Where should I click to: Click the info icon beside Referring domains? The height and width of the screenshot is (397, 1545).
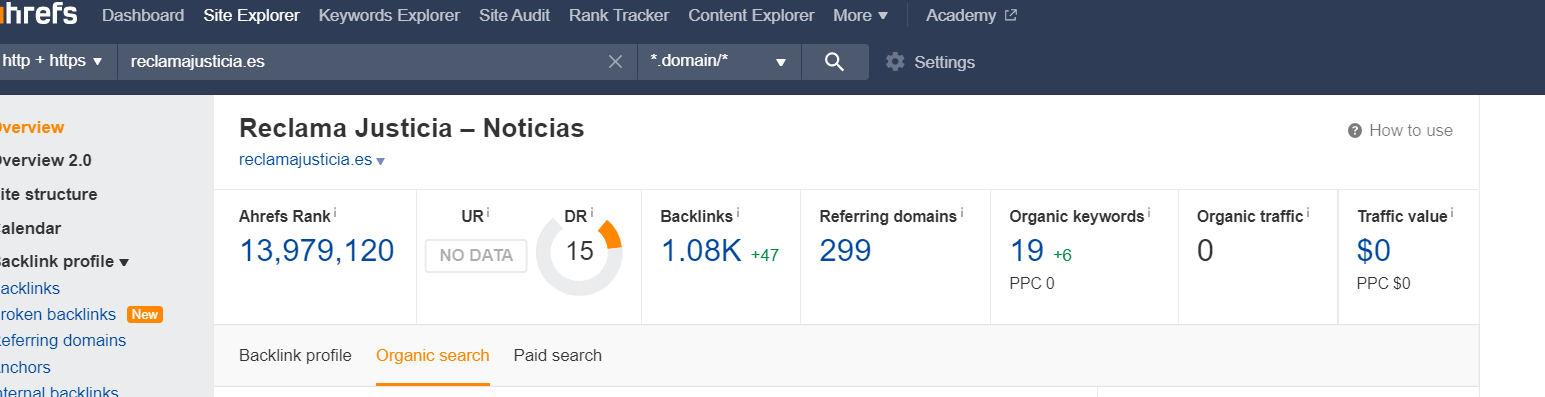tap(962, 213)
